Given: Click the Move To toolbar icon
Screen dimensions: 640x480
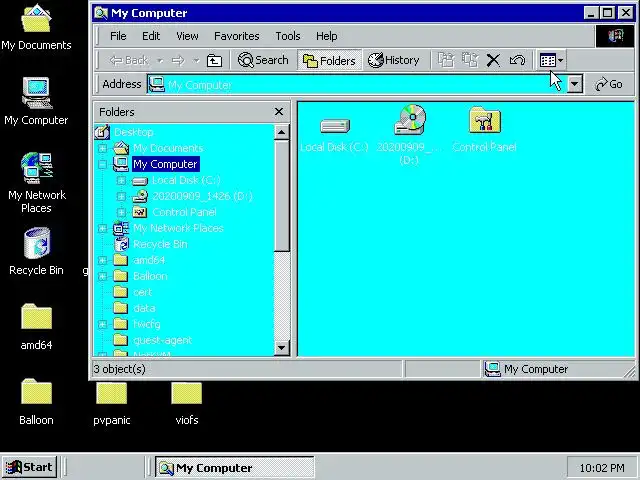Looking at the screenshot, I should coord(446,60).
